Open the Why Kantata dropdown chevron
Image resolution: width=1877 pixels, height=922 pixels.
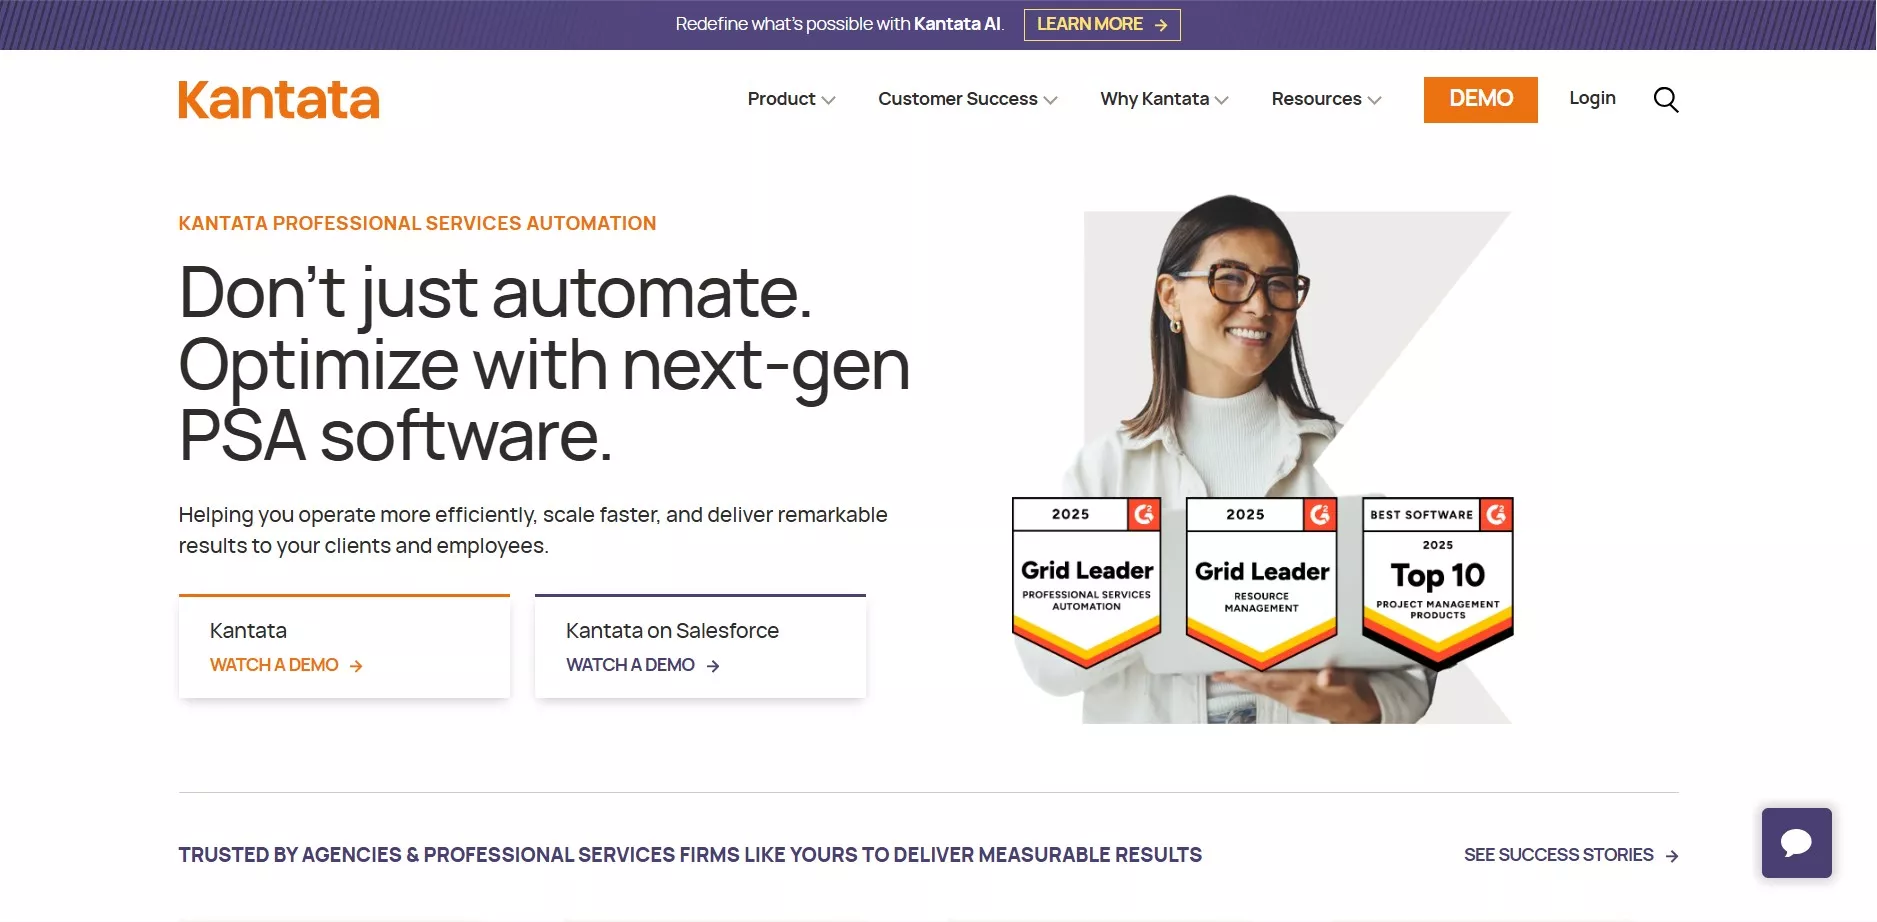coord(1221,100)
